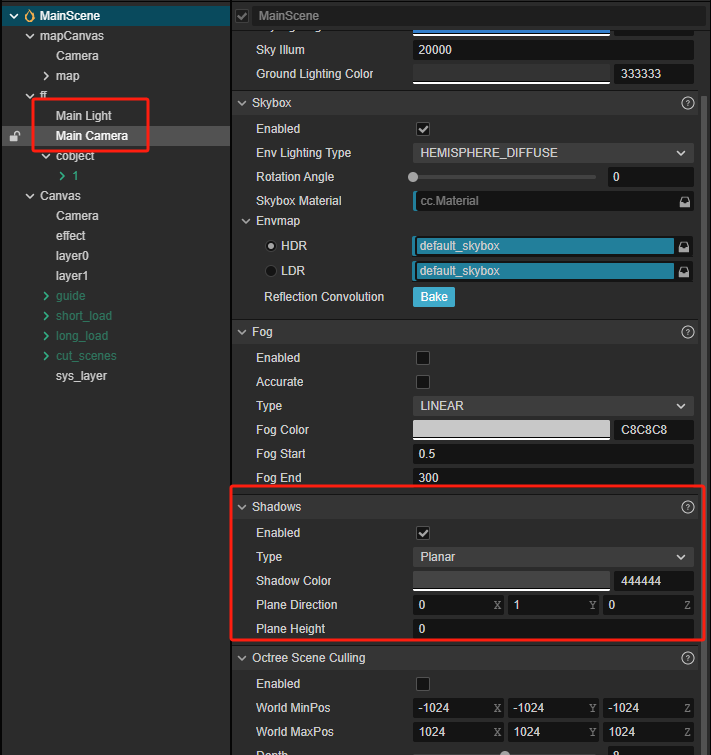
Task: Select the layer1 node
Action: click(72, 276)
